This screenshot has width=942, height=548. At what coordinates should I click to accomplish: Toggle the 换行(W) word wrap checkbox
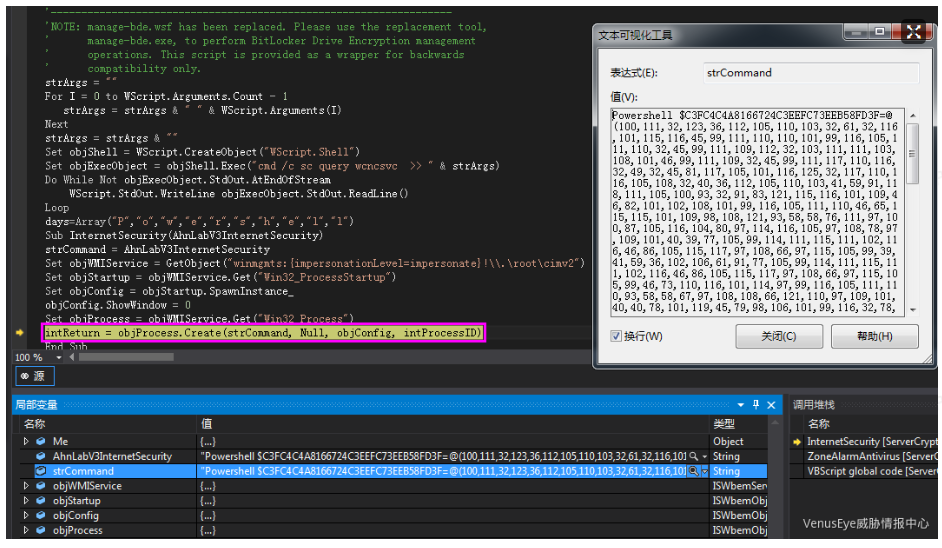point(616,336)
